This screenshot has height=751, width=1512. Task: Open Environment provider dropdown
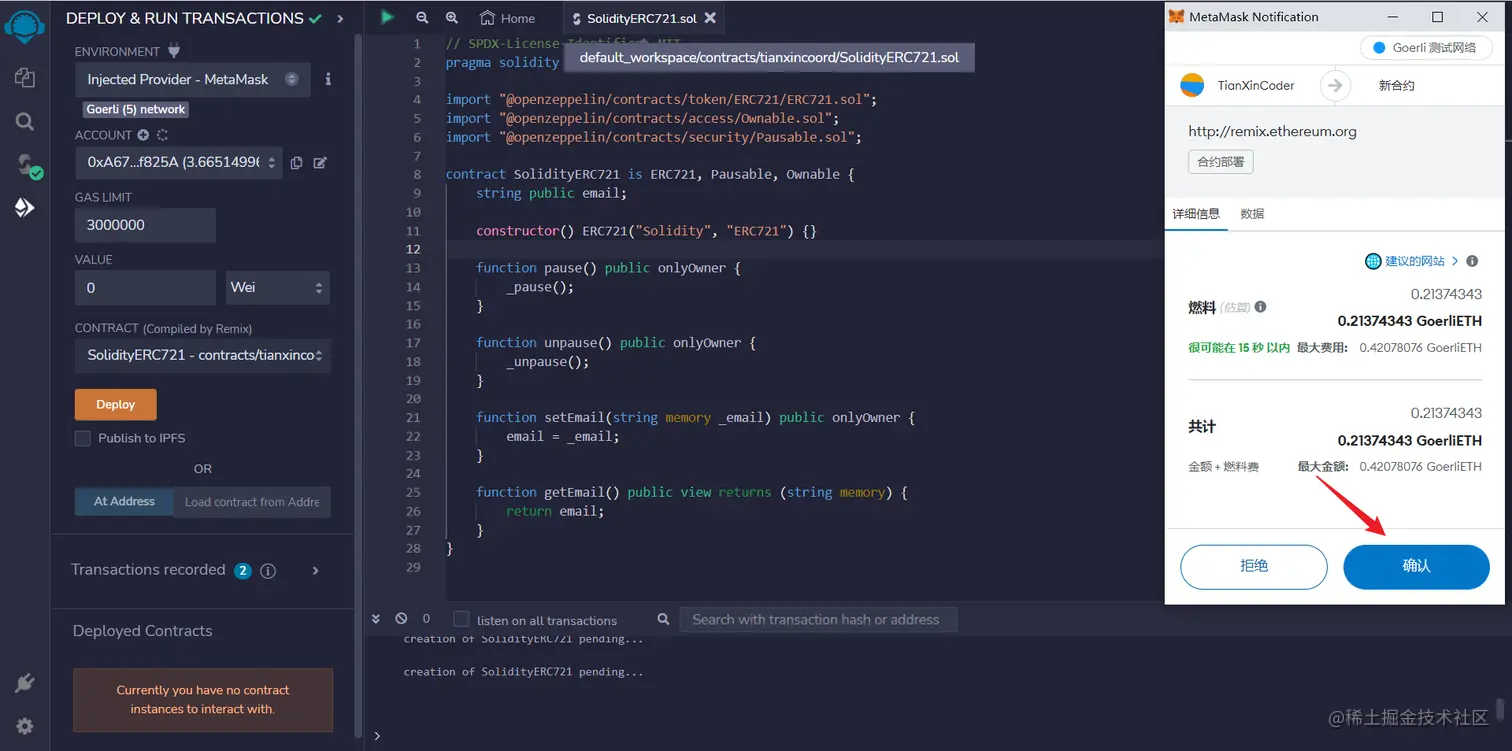pos(192,79)
